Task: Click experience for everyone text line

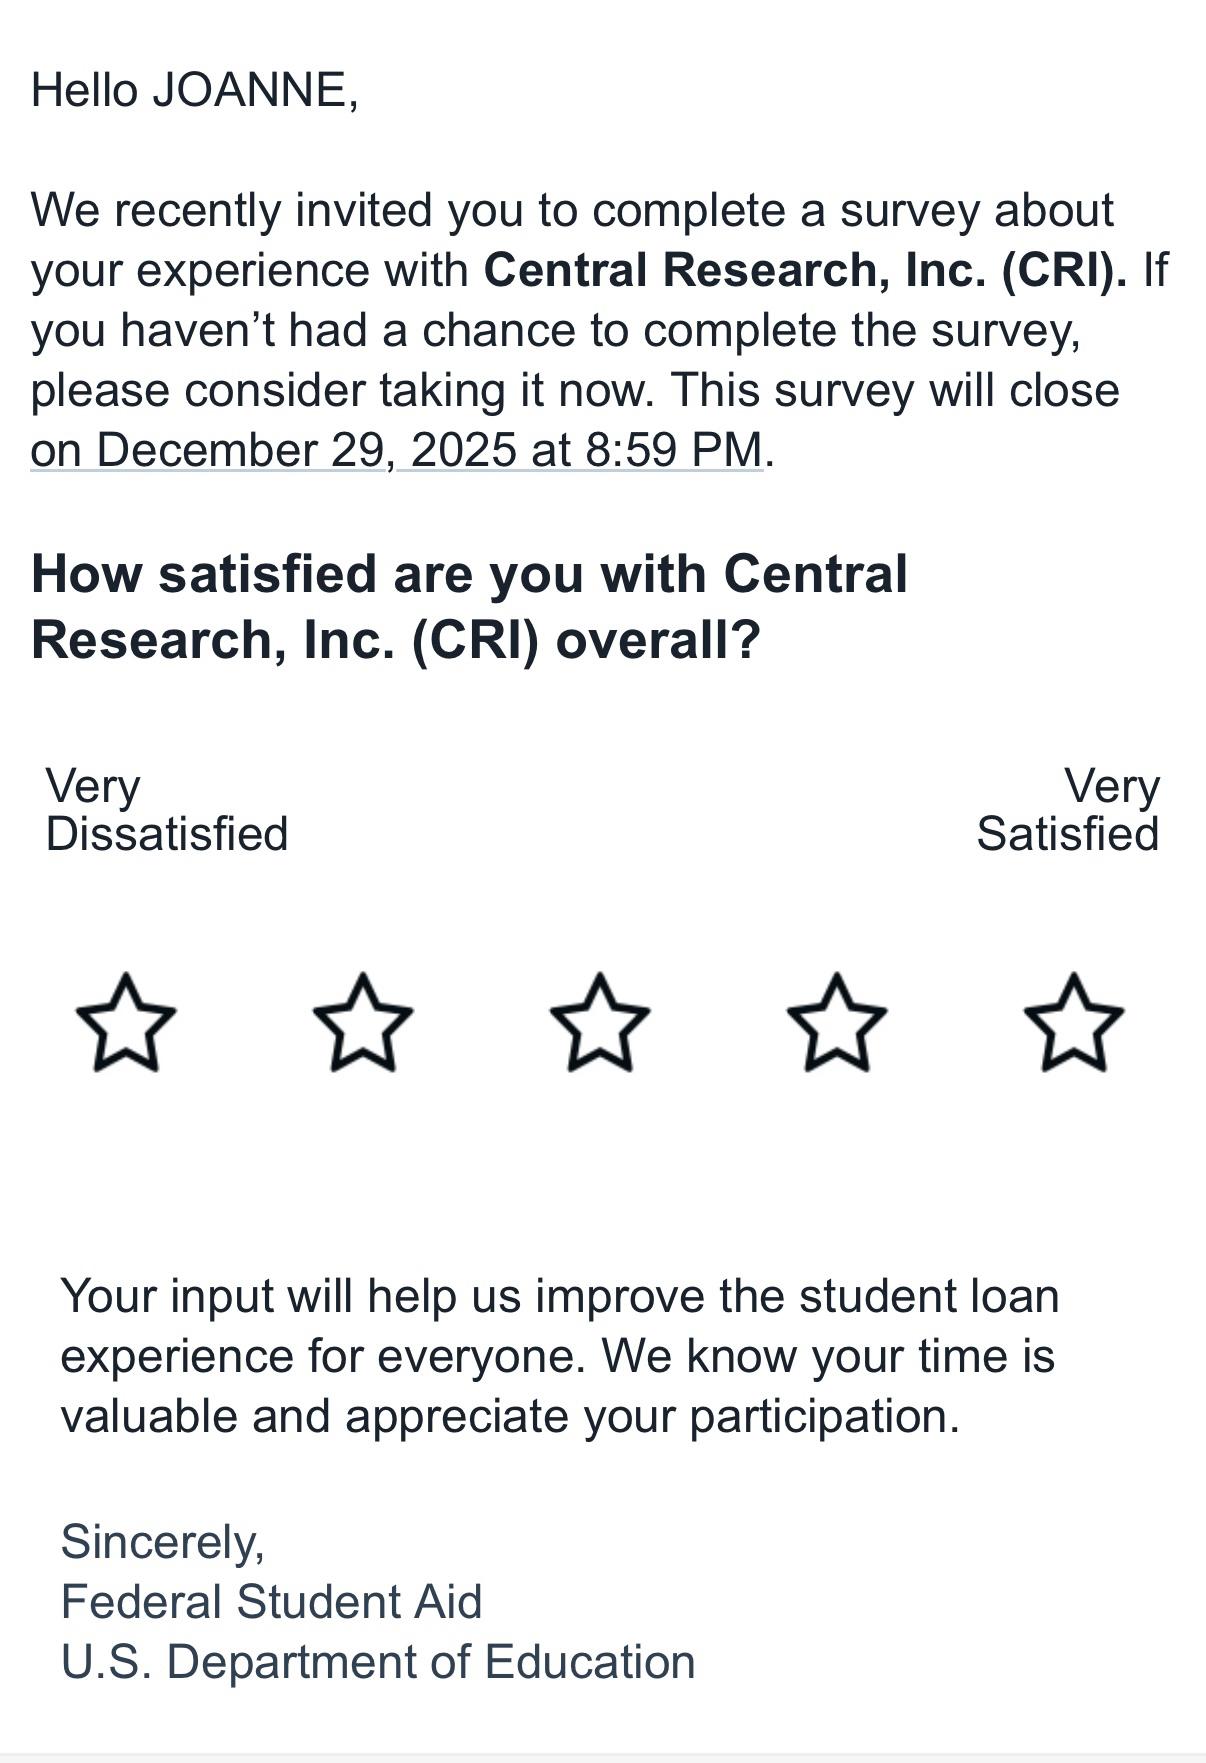Action: (320, 1356)
